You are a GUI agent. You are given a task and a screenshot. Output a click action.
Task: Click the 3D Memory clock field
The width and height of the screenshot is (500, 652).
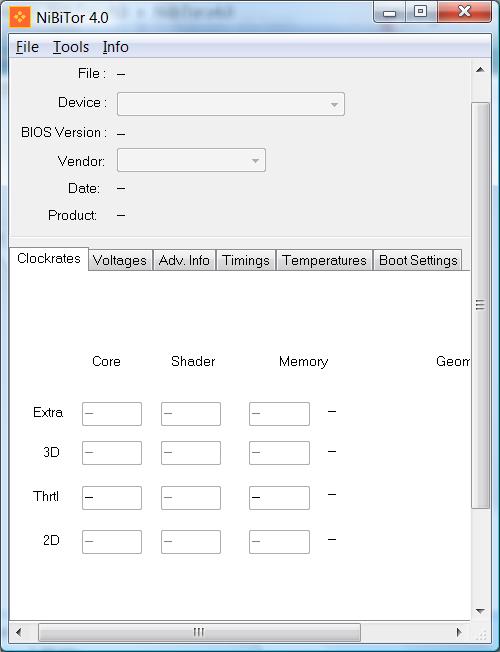(x=280, y=453)
